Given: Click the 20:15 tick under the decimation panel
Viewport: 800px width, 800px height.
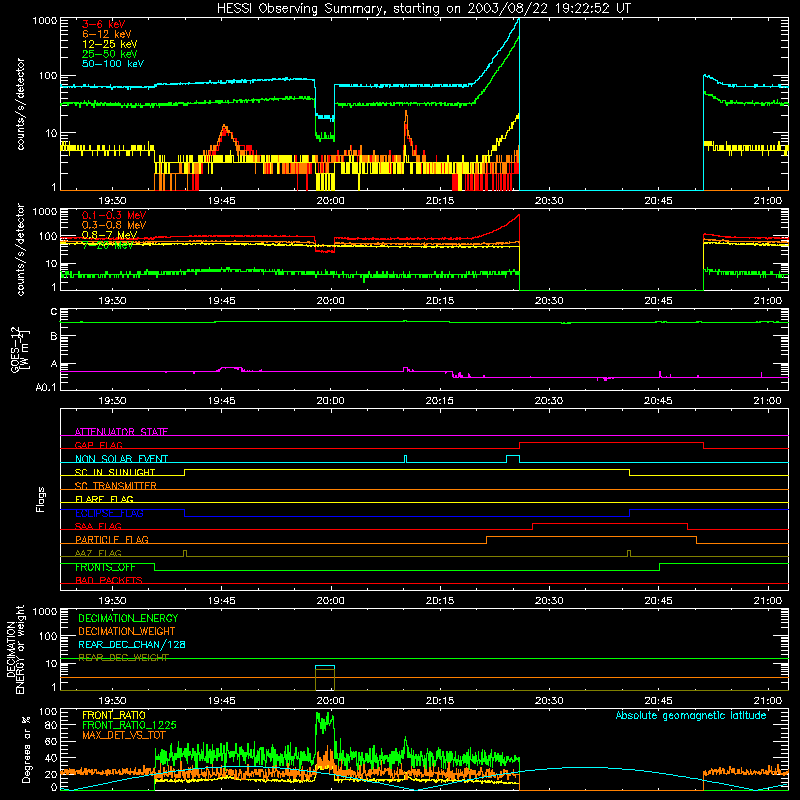Looking at the screenshot, I should (440, 701).
